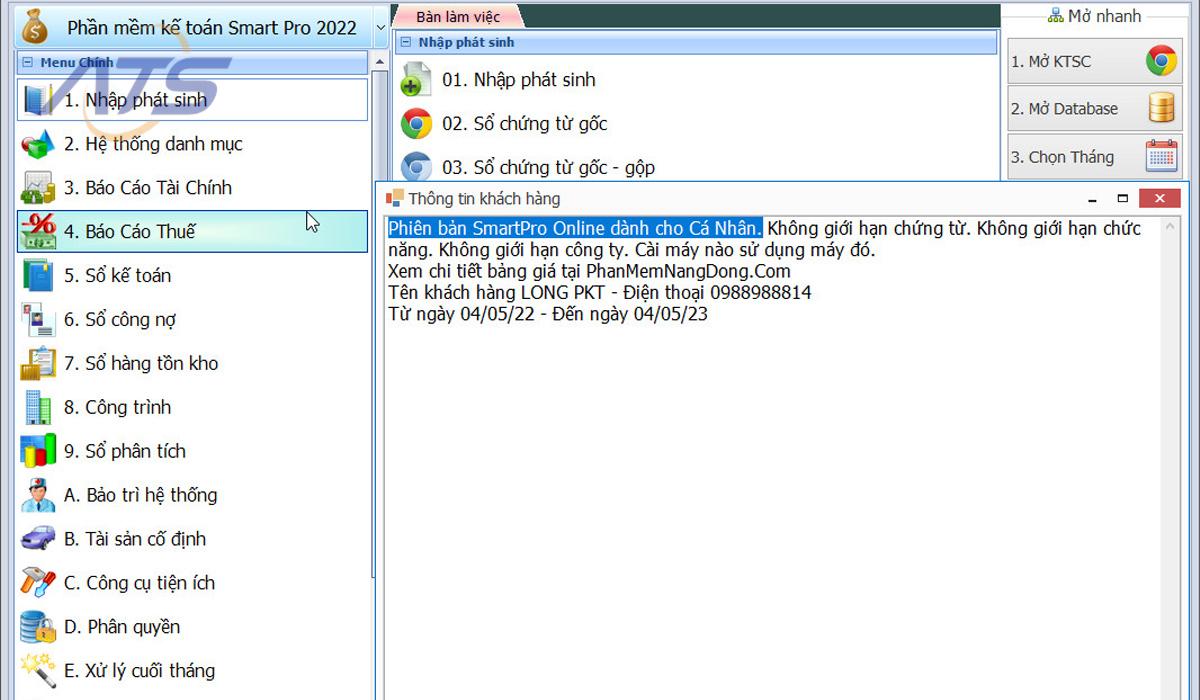Click the left menu scrollbar up arrow
The image size is (1200, 700).
(380, 63)
